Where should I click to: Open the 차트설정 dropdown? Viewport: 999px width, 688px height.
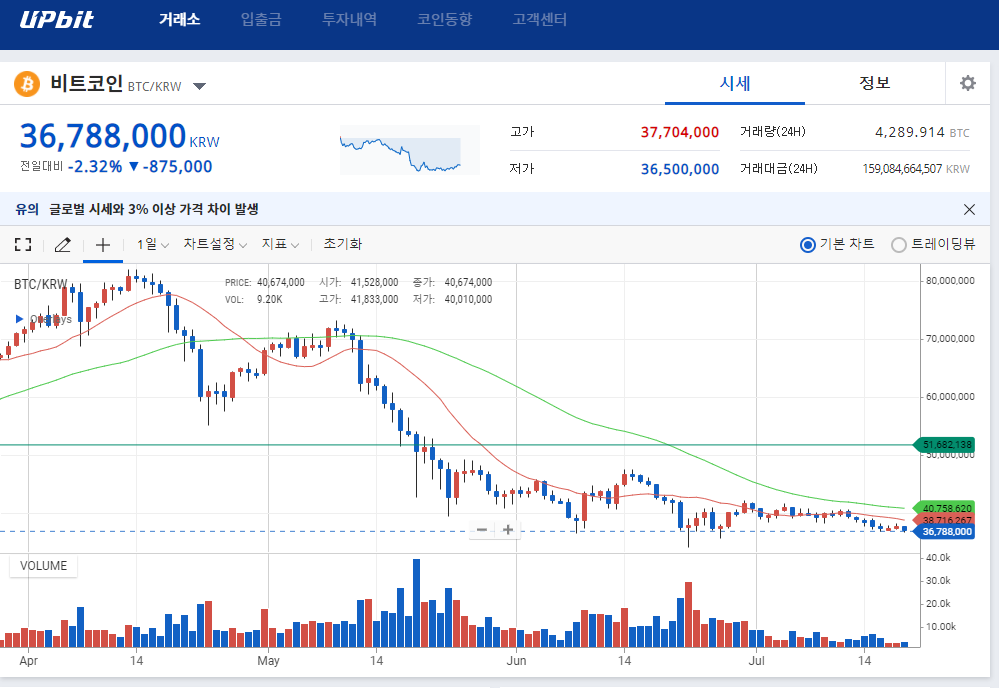pyautogui.click(x=215, y=244)
